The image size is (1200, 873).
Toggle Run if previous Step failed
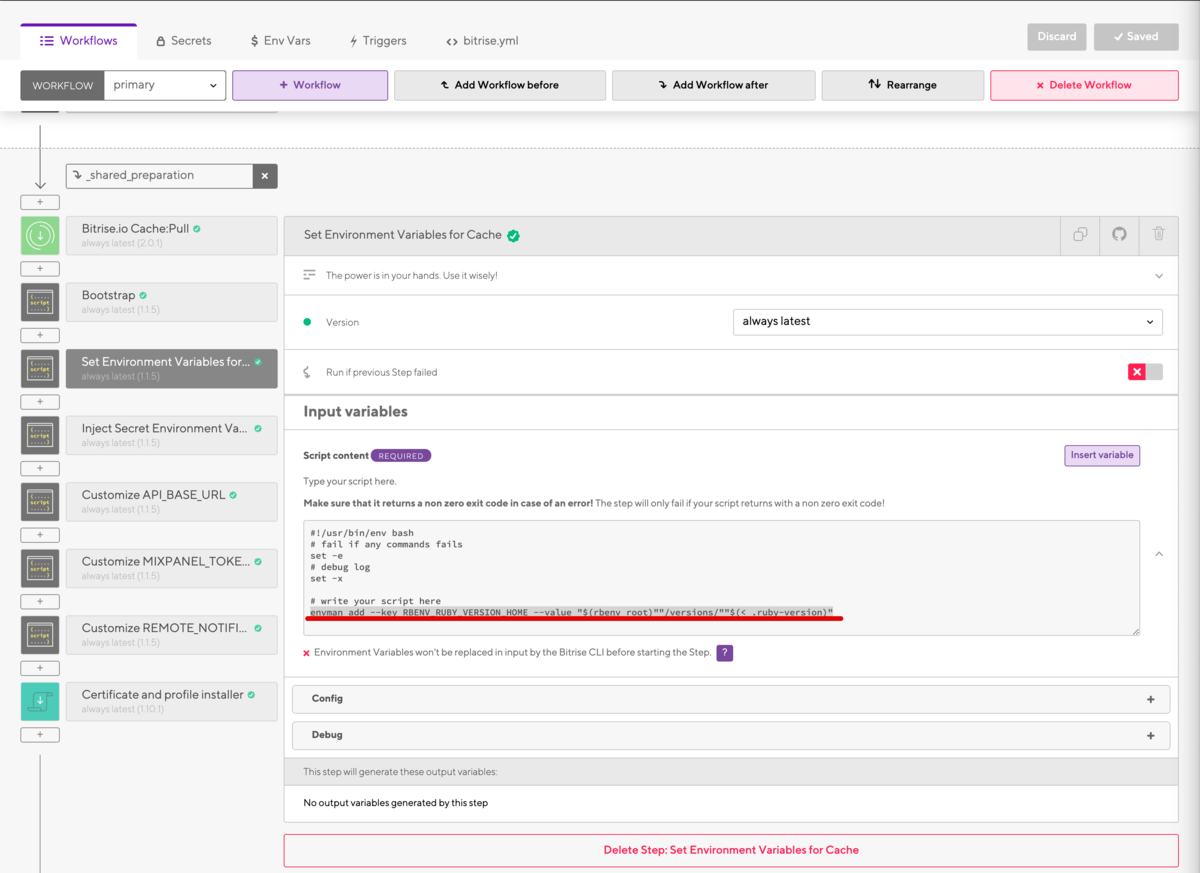tap(1145, 372)
